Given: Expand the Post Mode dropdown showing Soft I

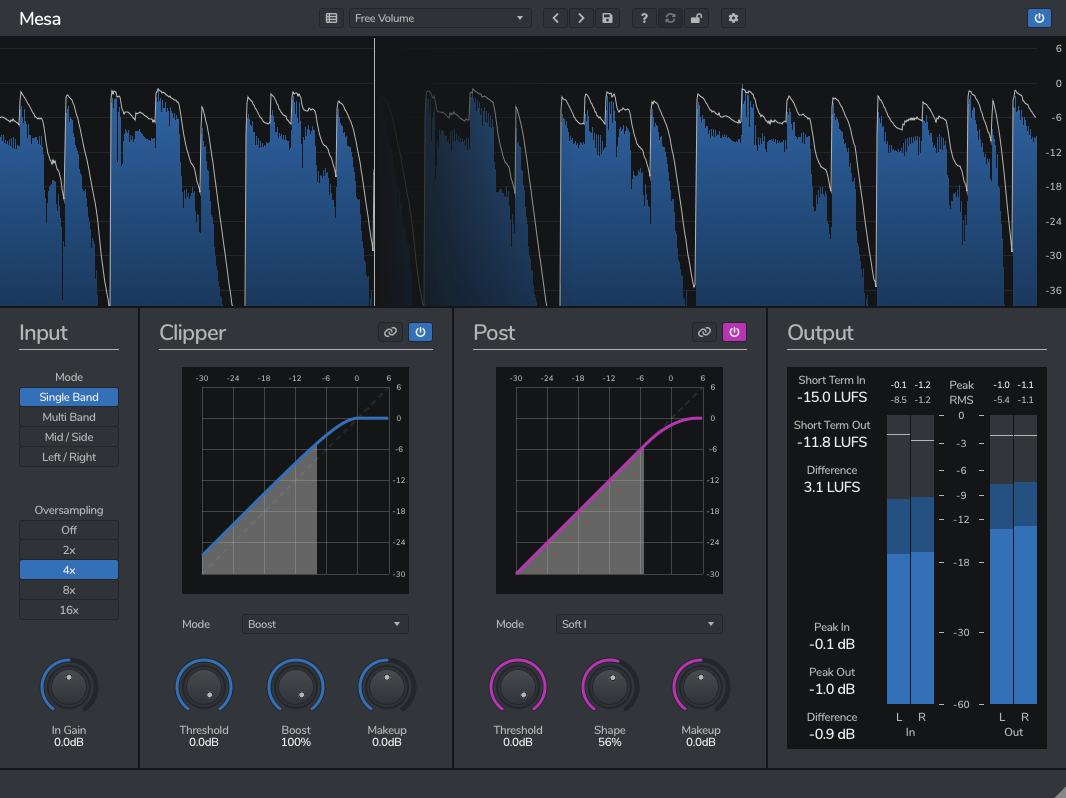Looking at the screenshot, I should tap(639, 624).
